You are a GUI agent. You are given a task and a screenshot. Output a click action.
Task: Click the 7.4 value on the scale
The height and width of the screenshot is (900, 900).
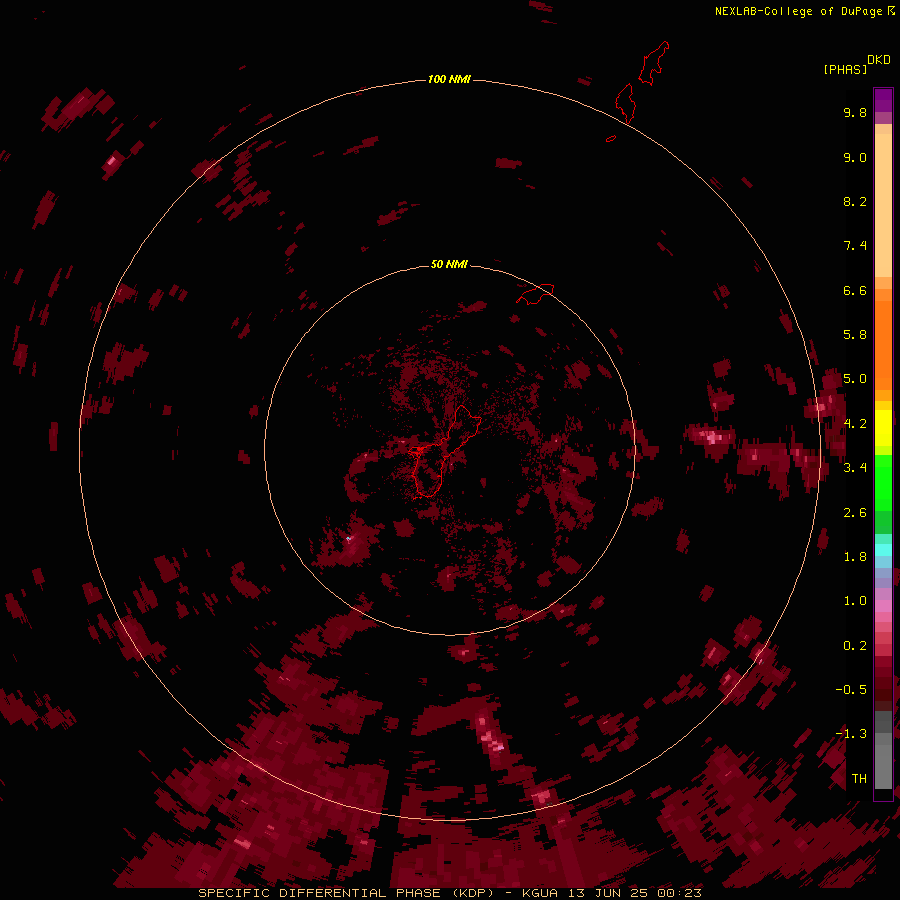[855, 246]
